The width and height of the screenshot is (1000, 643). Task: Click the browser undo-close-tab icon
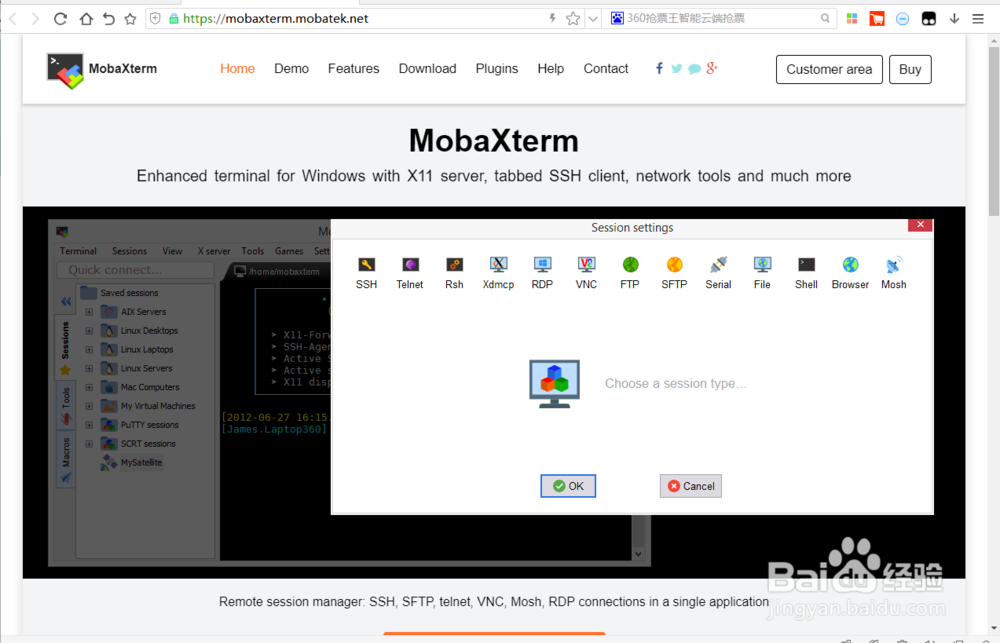point(109,18)
